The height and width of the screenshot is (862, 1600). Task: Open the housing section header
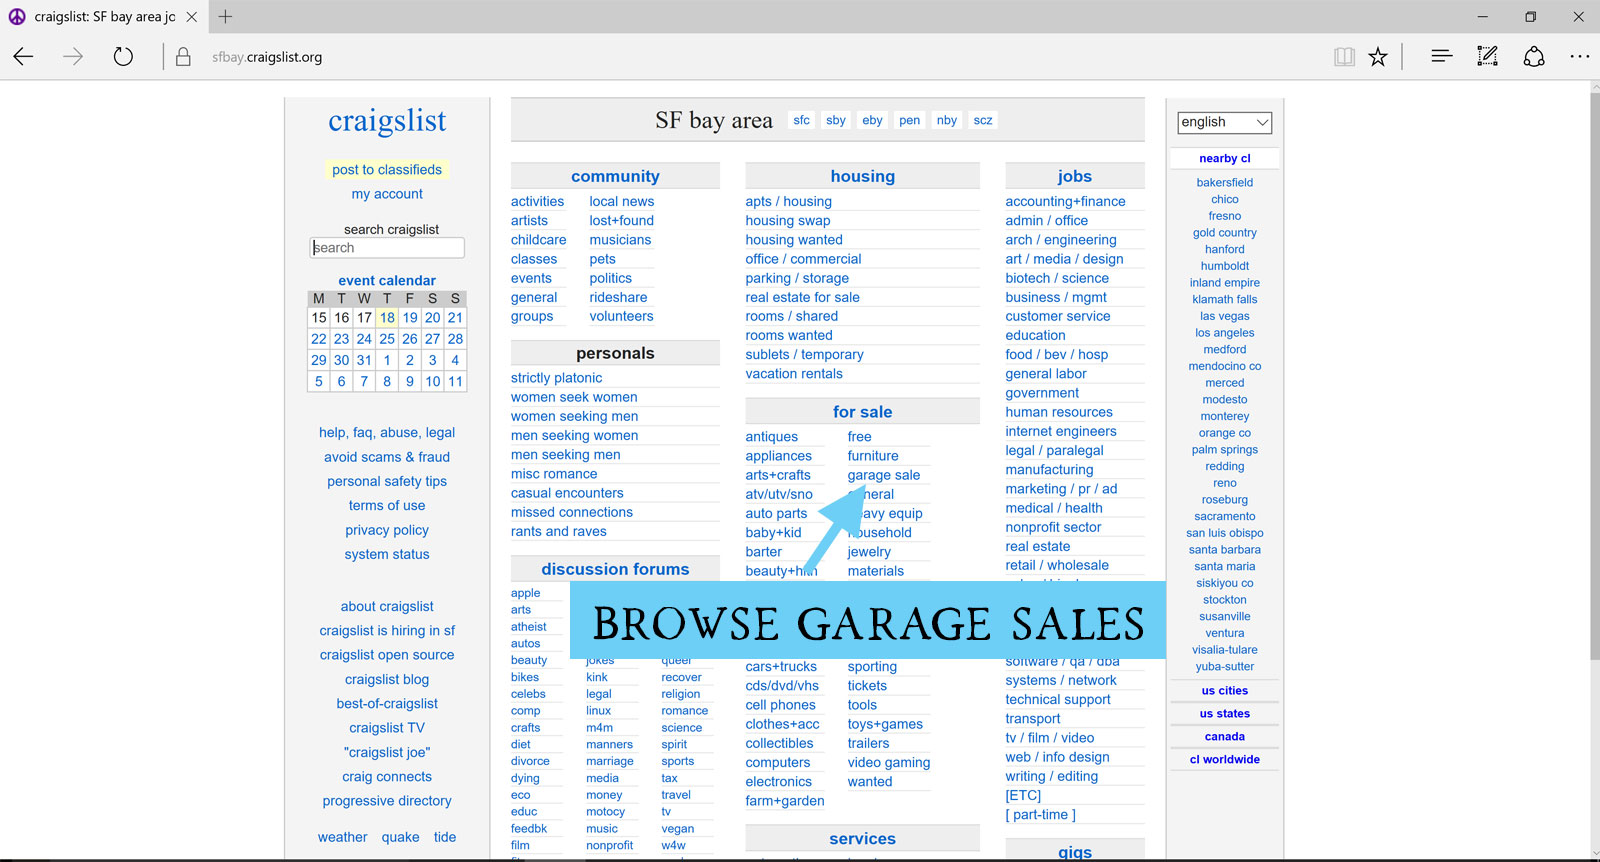pos(862,176)
